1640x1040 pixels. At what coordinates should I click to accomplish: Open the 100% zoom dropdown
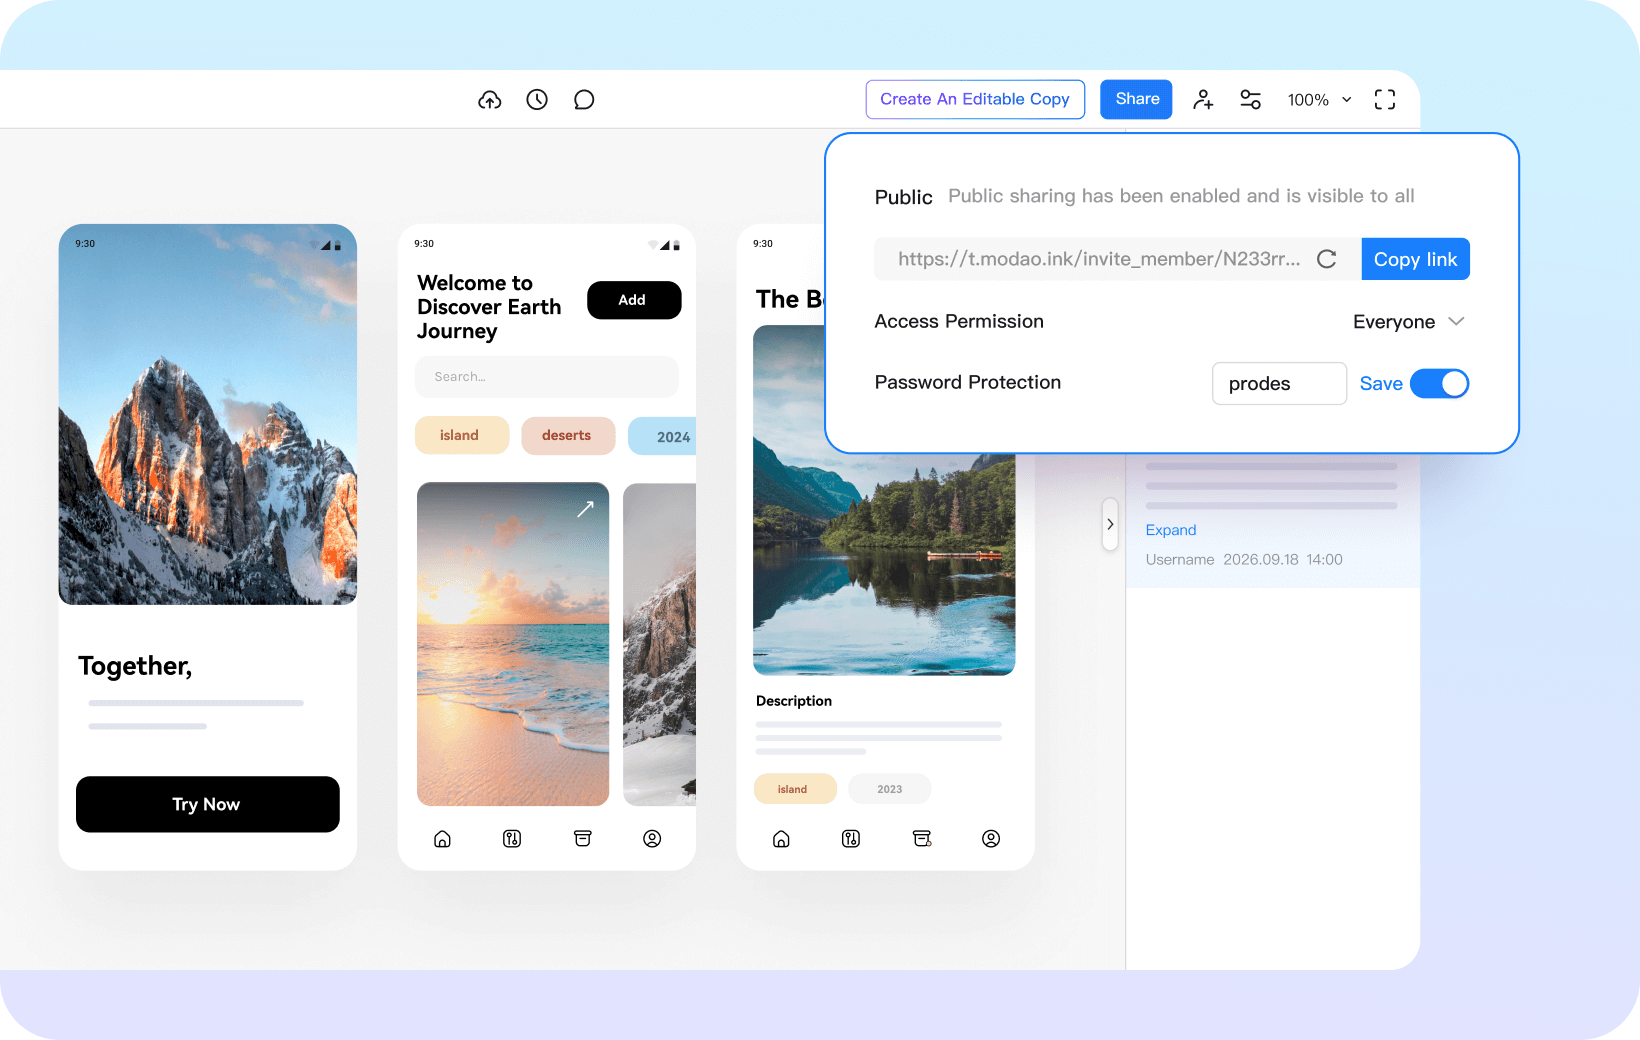pos(1319,100)
